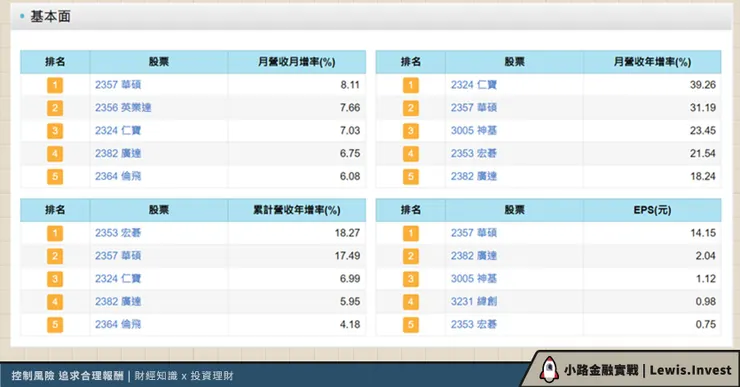
Task: Click the 基本面 section title
Action: [x=50, y=17]
